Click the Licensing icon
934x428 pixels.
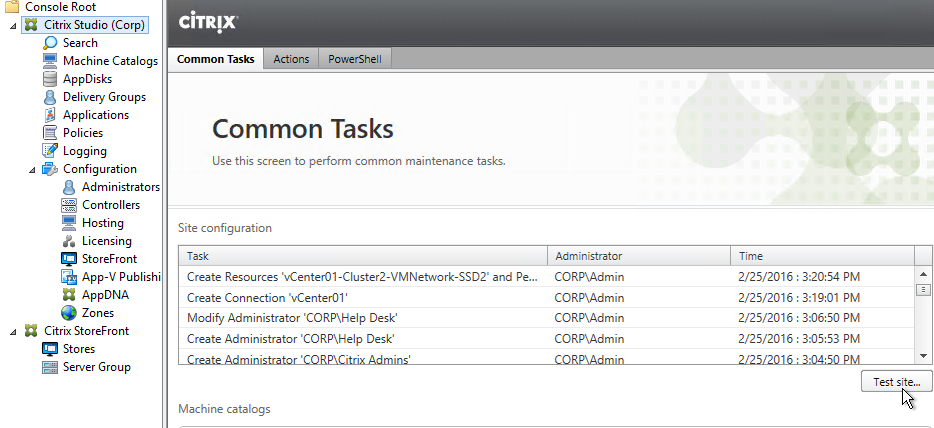70,241
